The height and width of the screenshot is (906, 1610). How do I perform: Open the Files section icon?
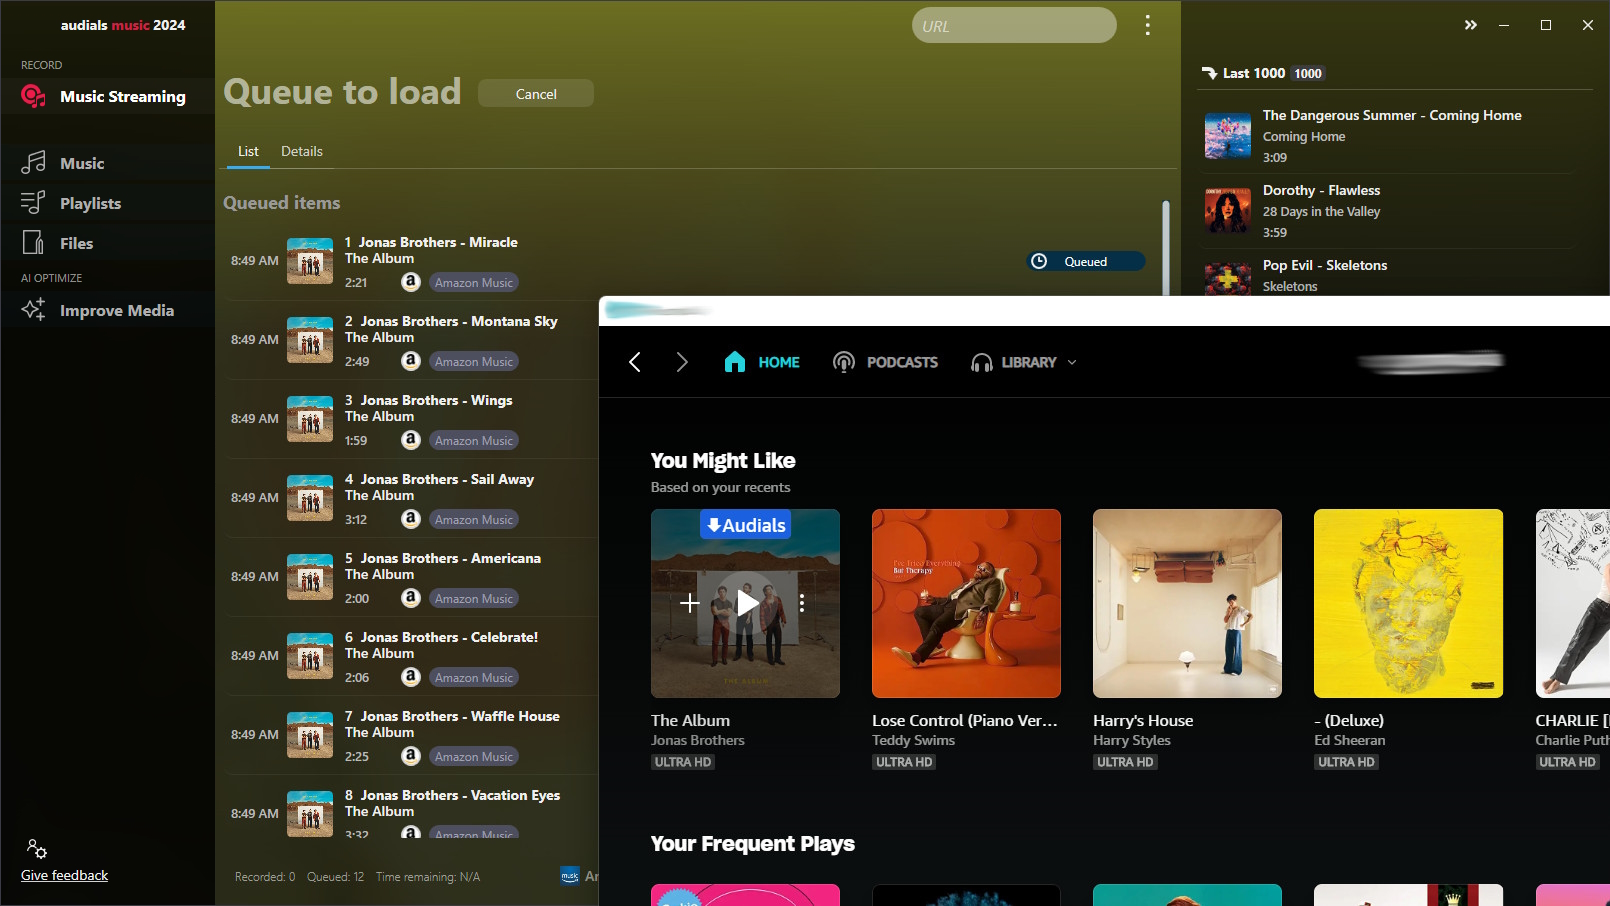point(33,243)
